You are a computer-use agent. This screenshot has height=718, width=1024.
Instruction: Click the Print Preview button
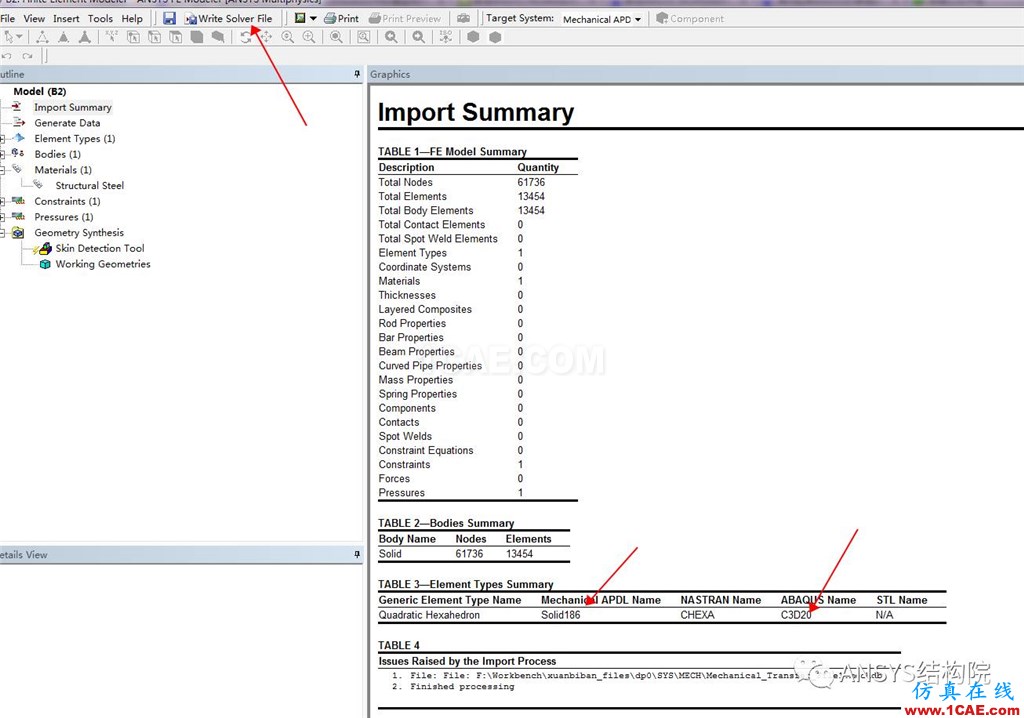tap(405, 18)
